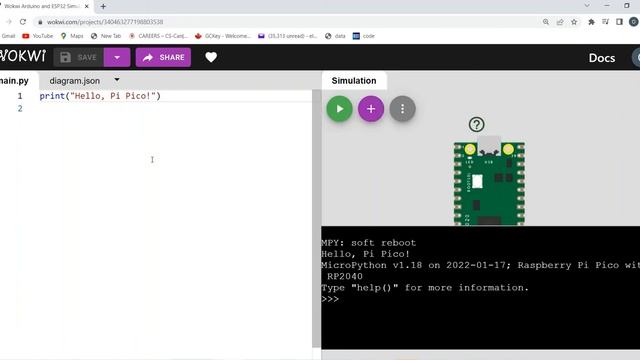Screen dimensions: 640x360
Task: Click the serial terminal prompt
Action: [330, 299]
